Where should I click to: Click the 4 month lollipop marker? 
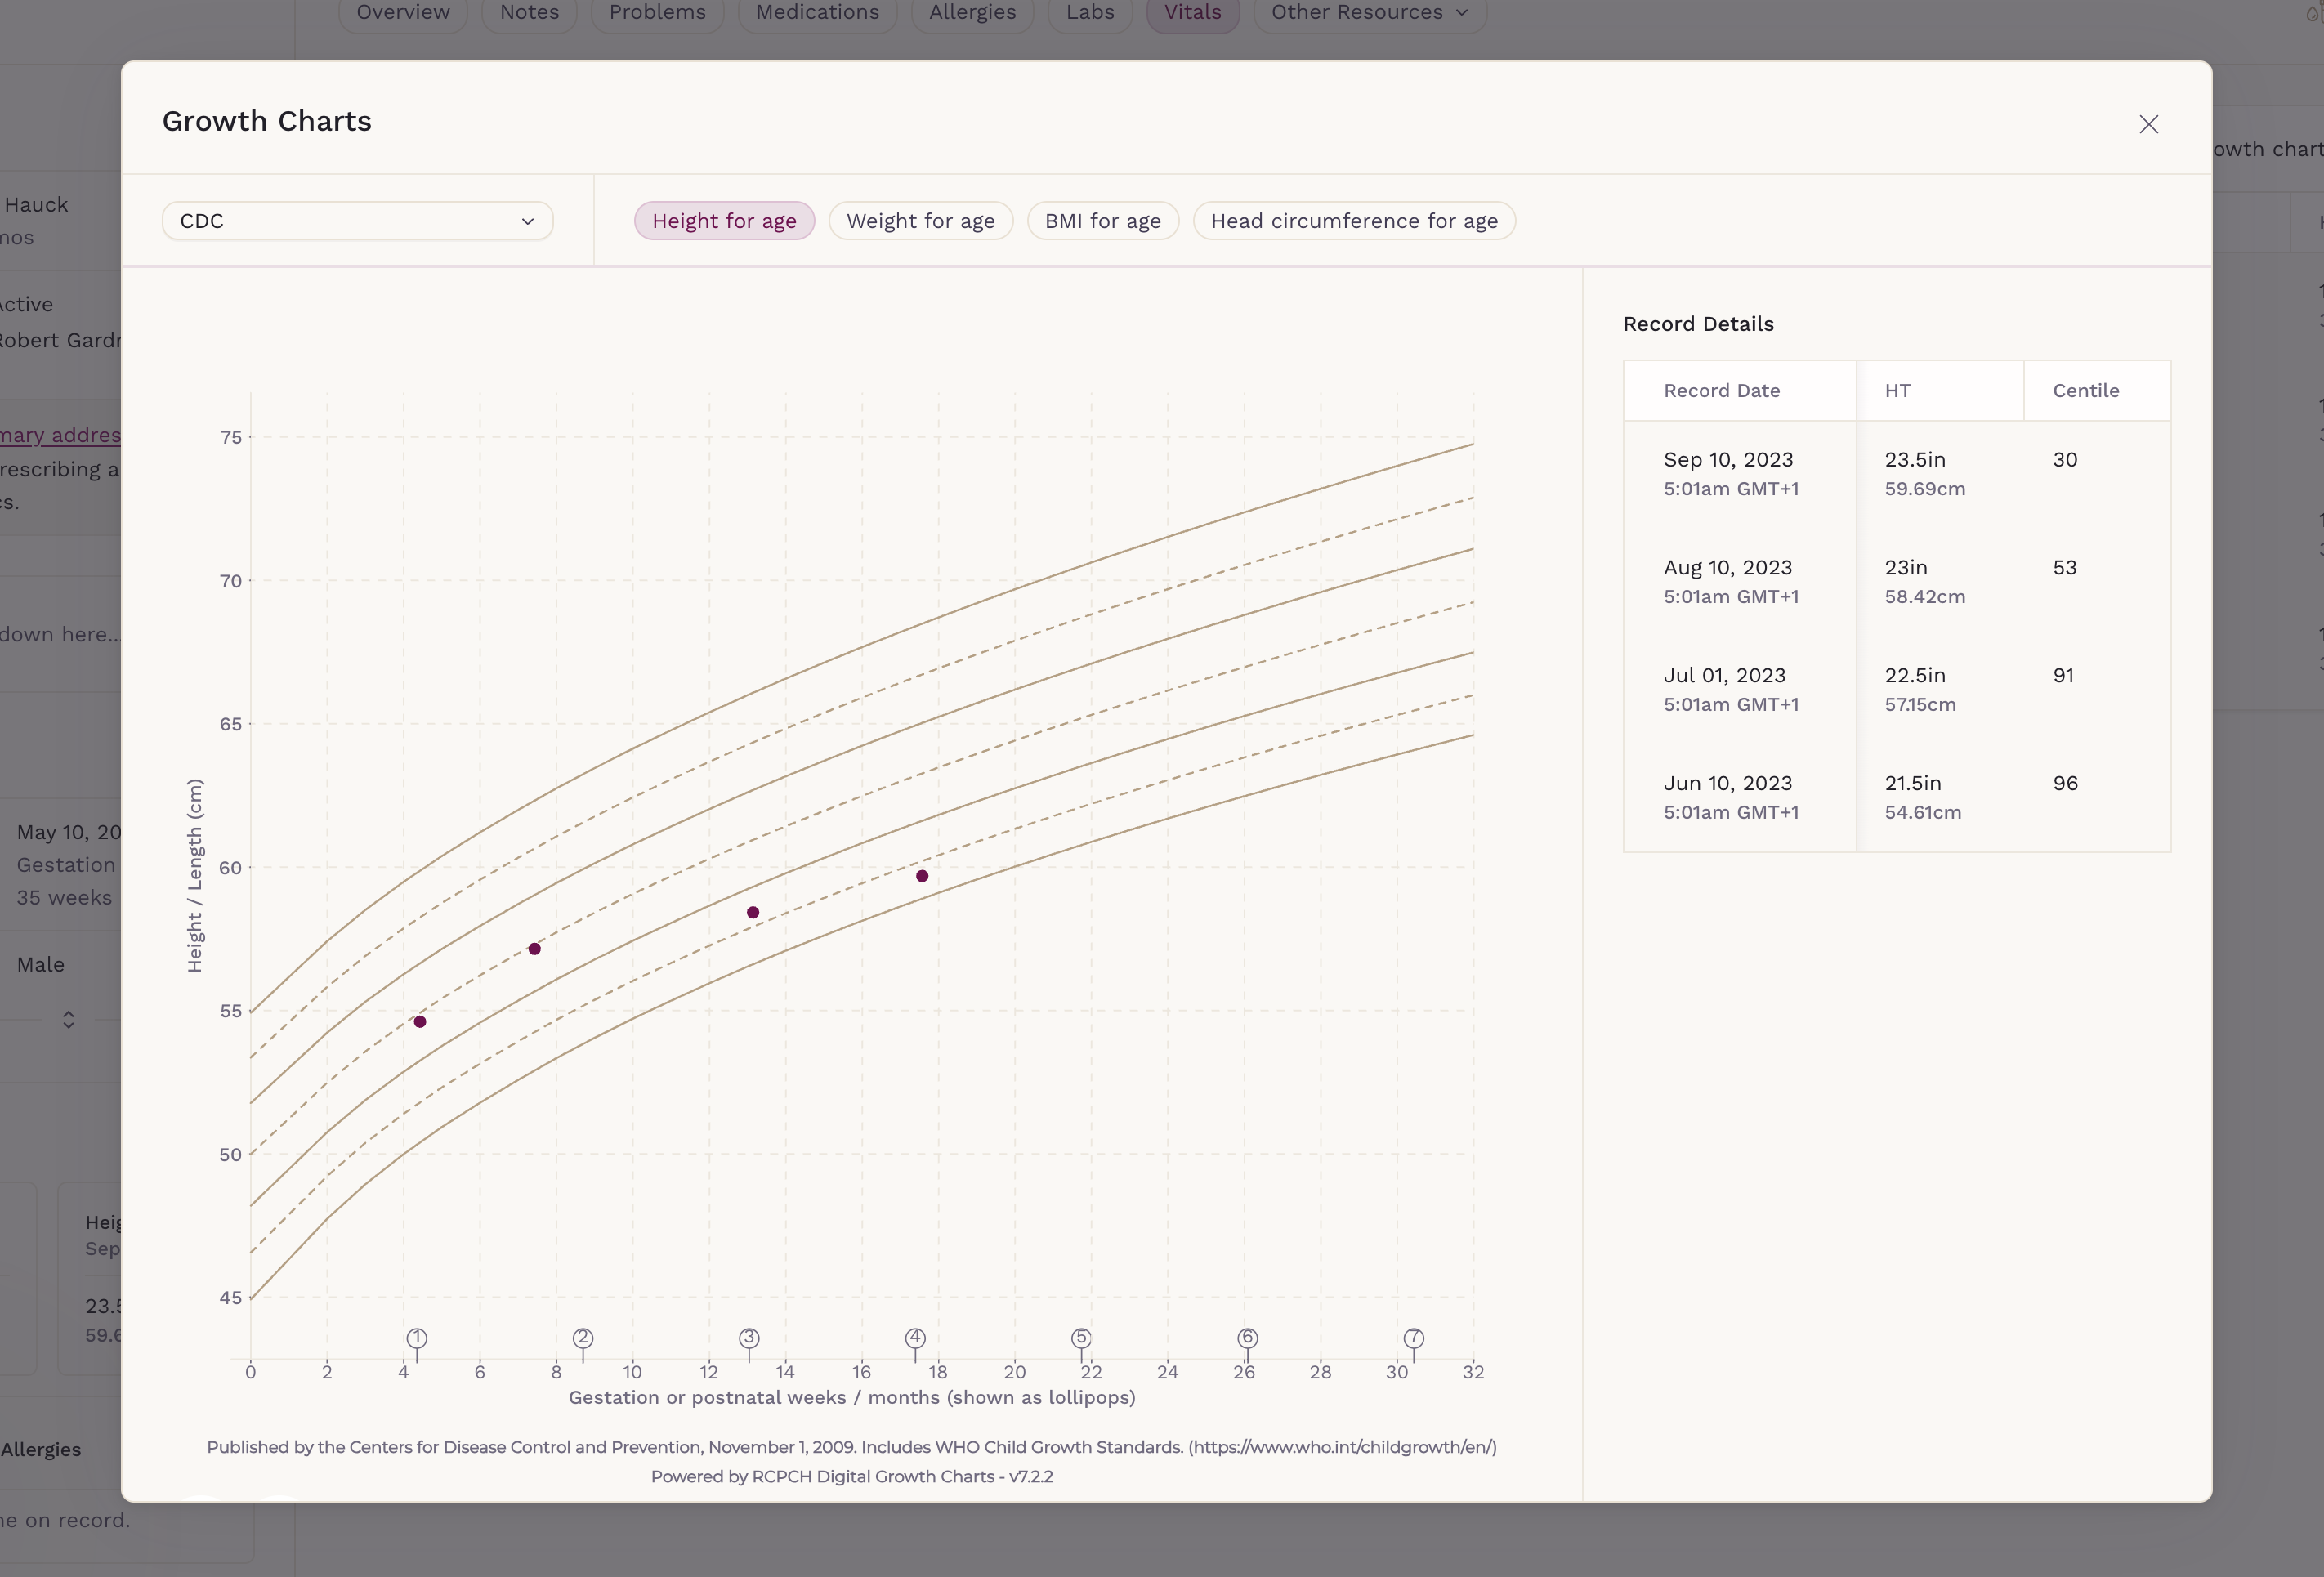pyautogui.click(x=915, y=1338)
